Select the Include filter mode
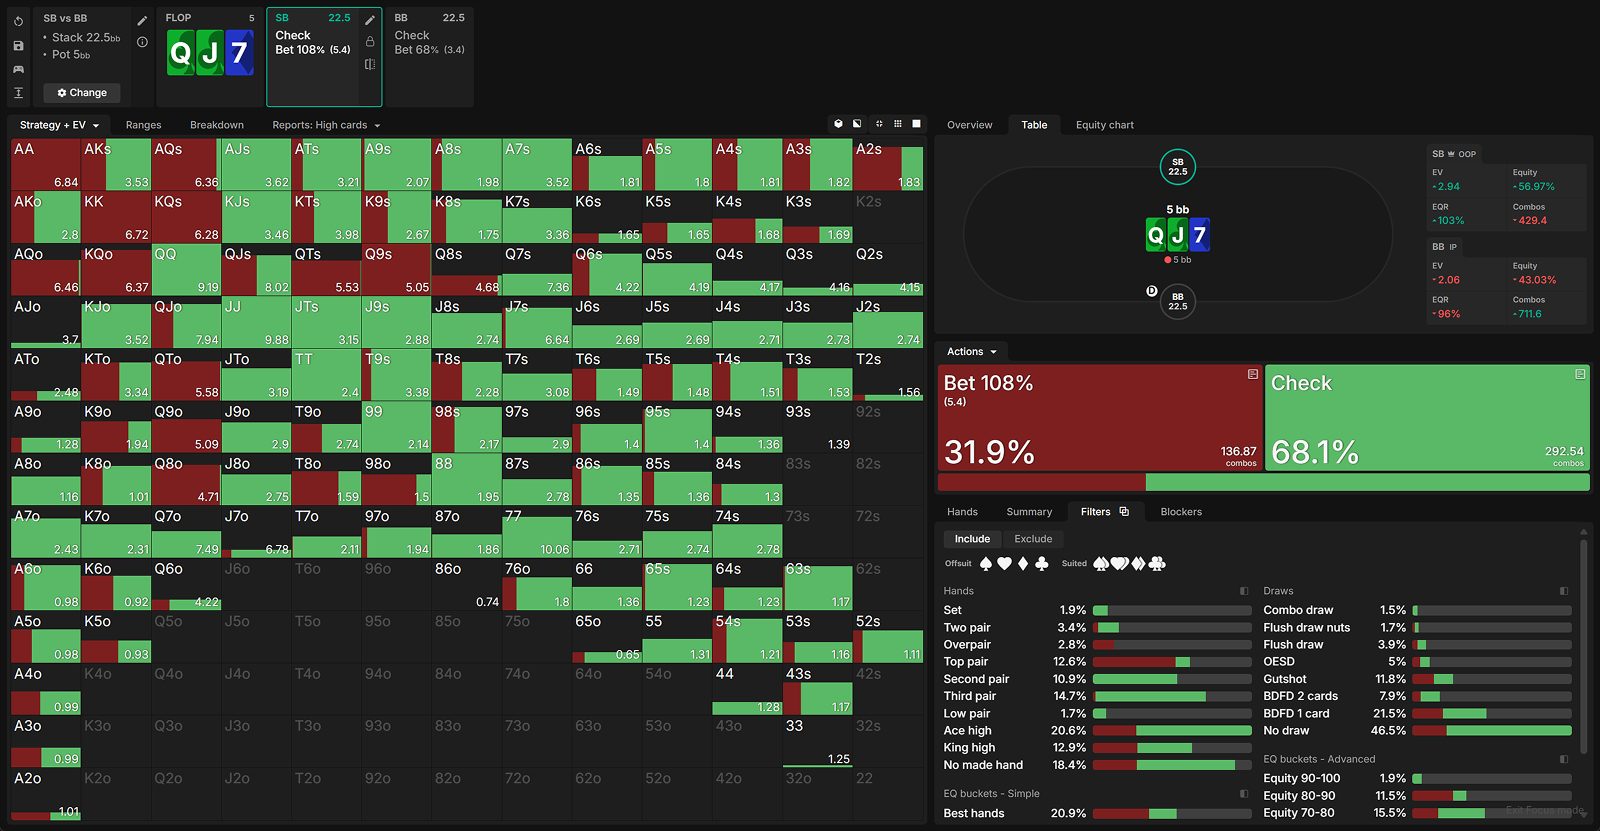 (x=971, y=539)
